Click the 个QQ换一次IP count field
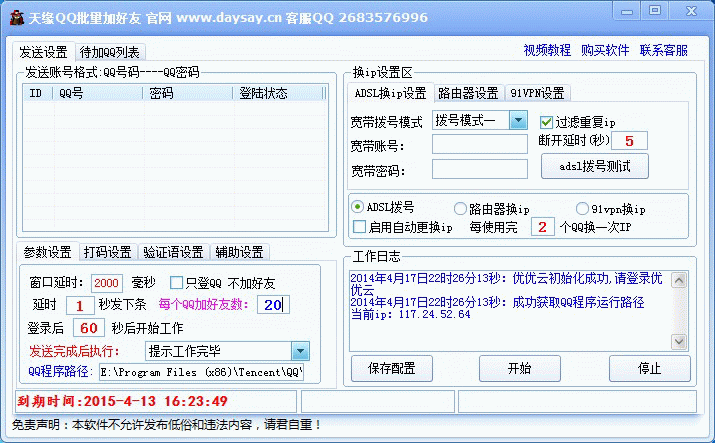 click(542, 227)
